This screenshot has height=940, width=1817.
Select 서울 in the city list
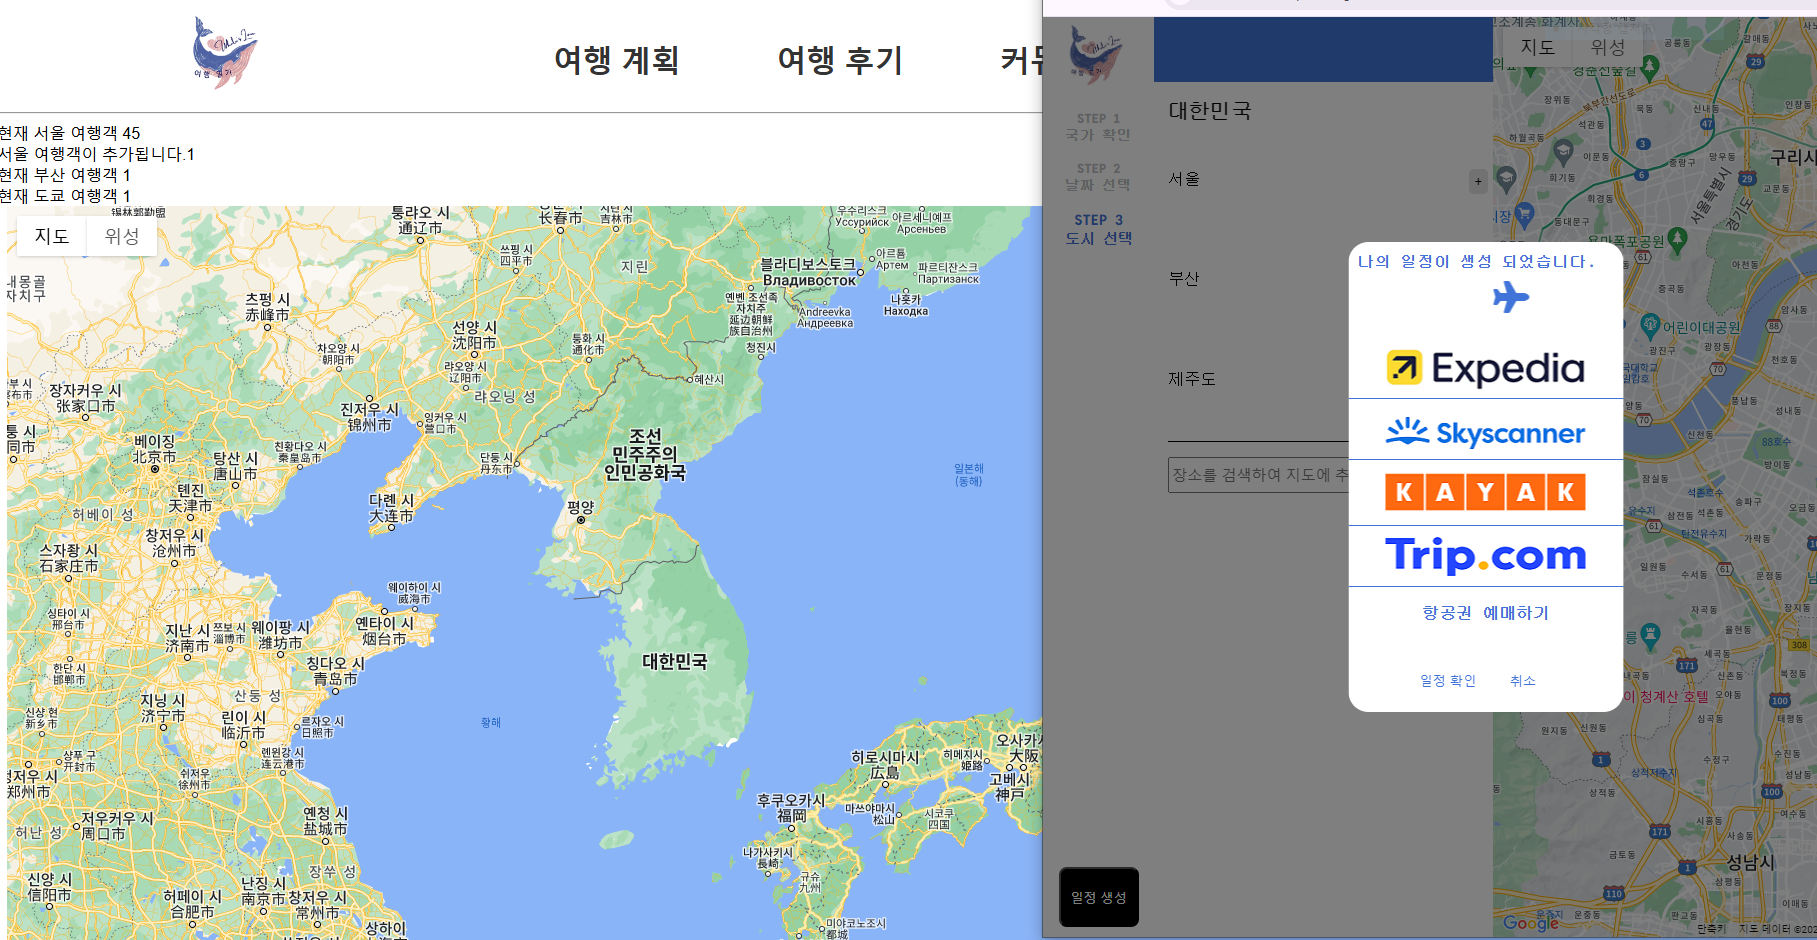pos(1184,179)
